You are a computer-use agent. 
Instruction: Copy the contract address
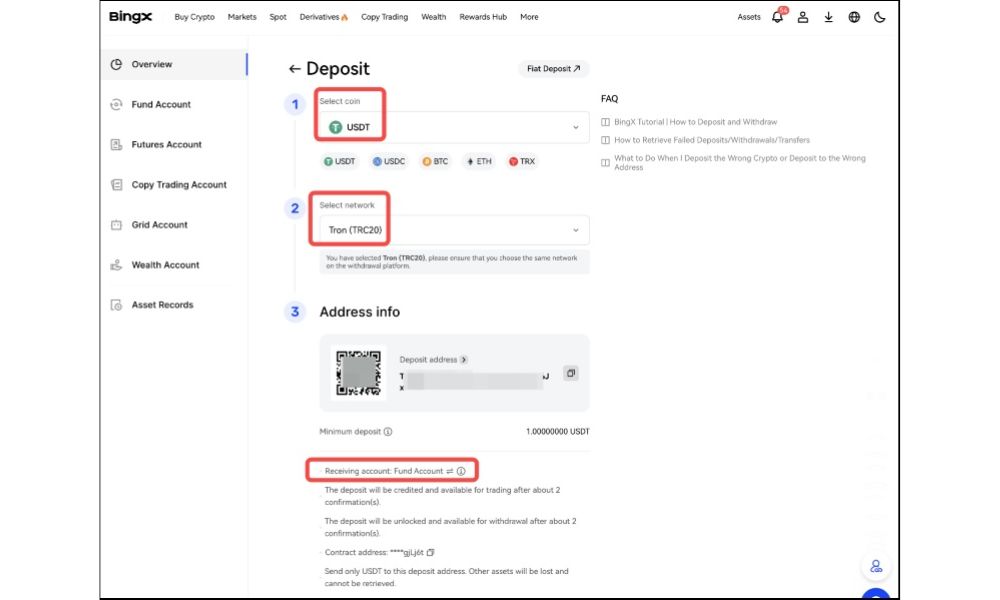431,552
